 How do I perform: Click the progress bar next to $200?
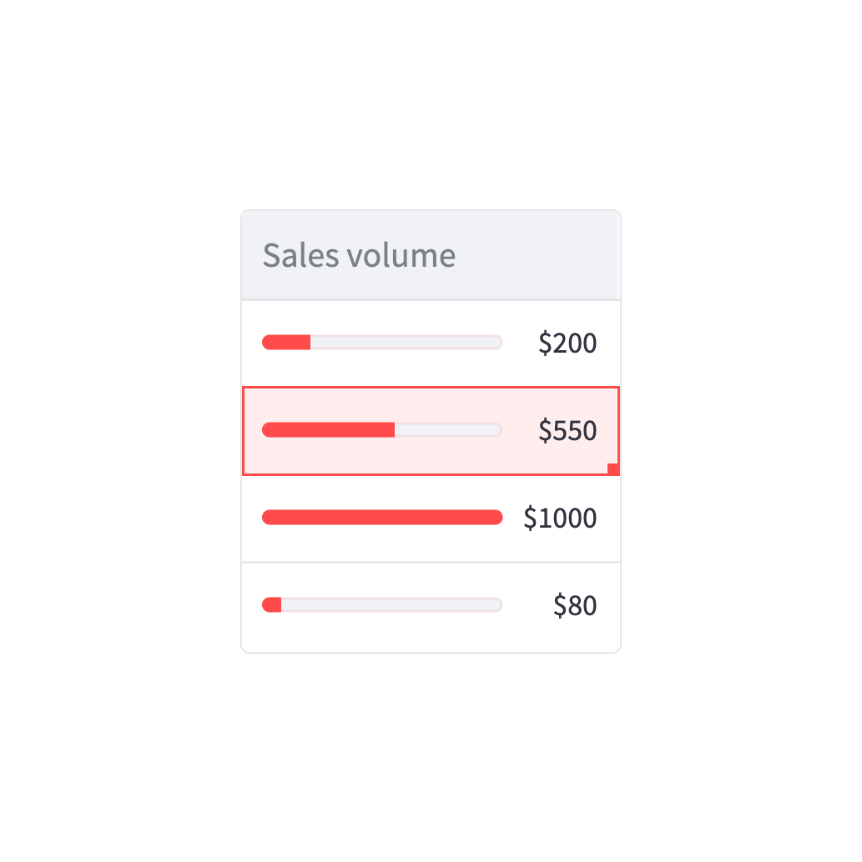coord(382,343)
